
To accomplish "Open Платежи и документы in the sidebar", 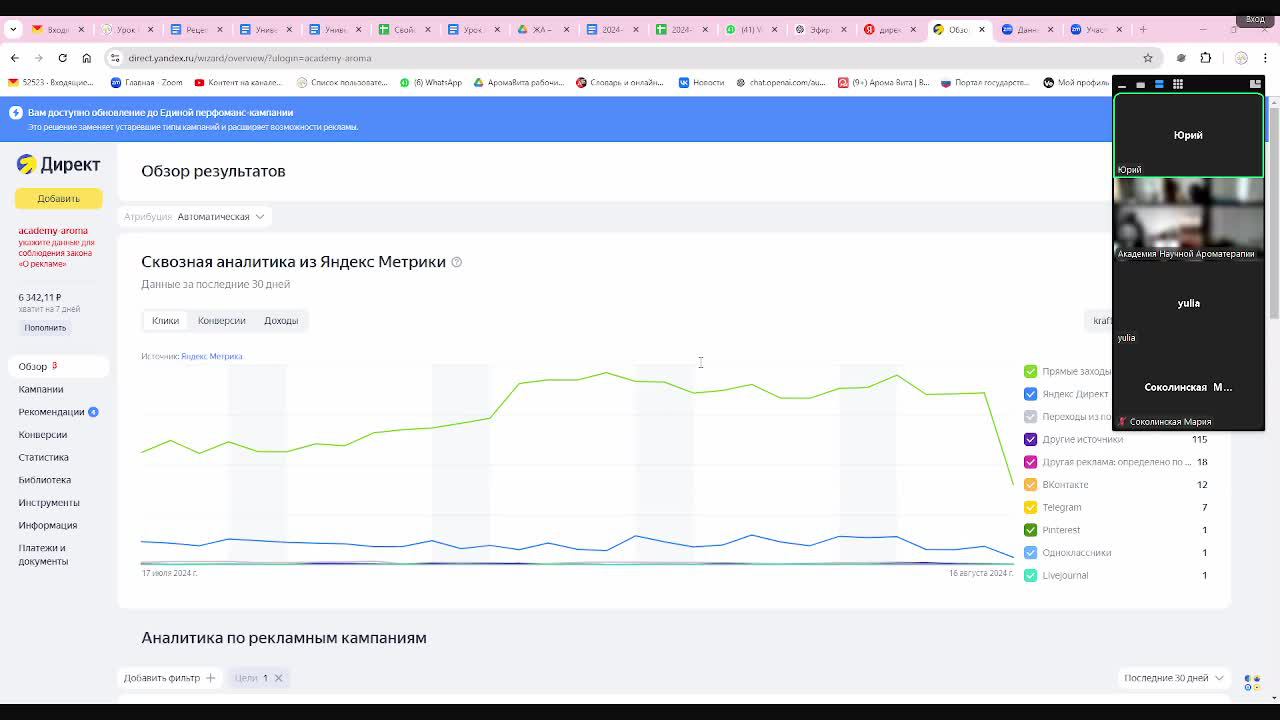I will pos(43,554).
